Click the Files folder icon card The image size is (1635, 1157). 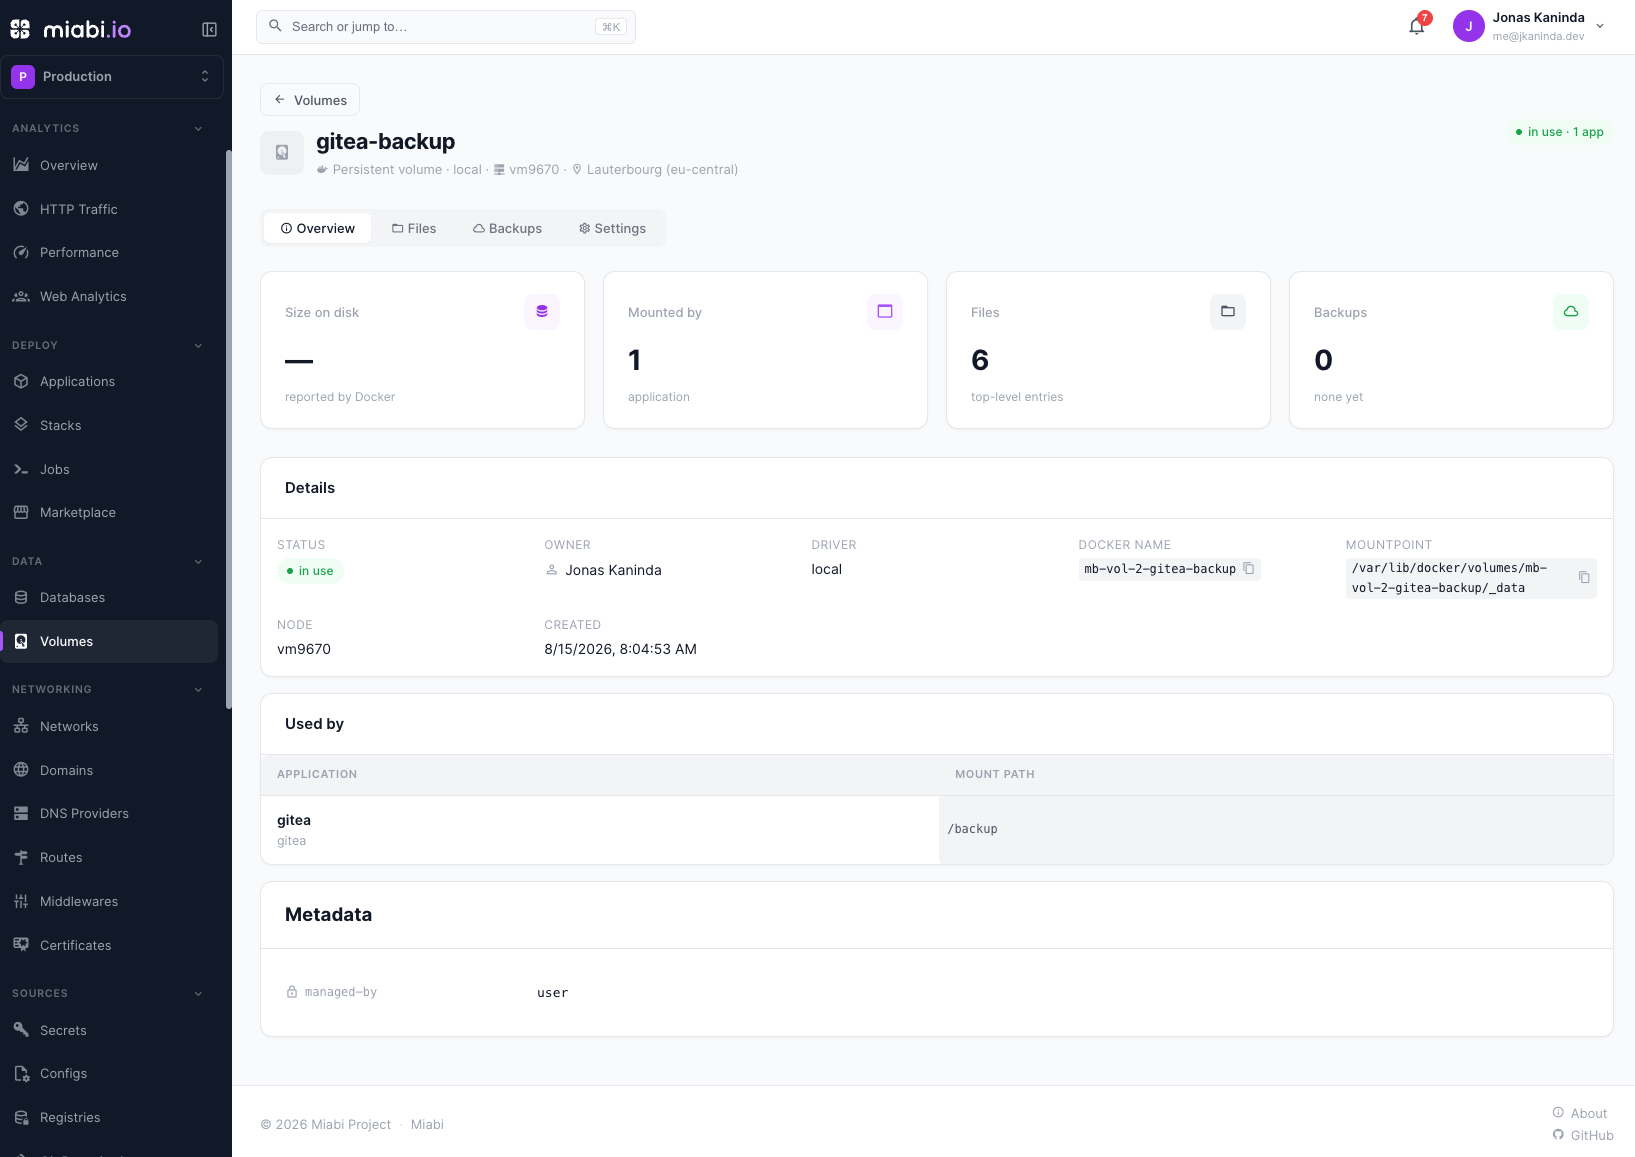(1227, 311)
